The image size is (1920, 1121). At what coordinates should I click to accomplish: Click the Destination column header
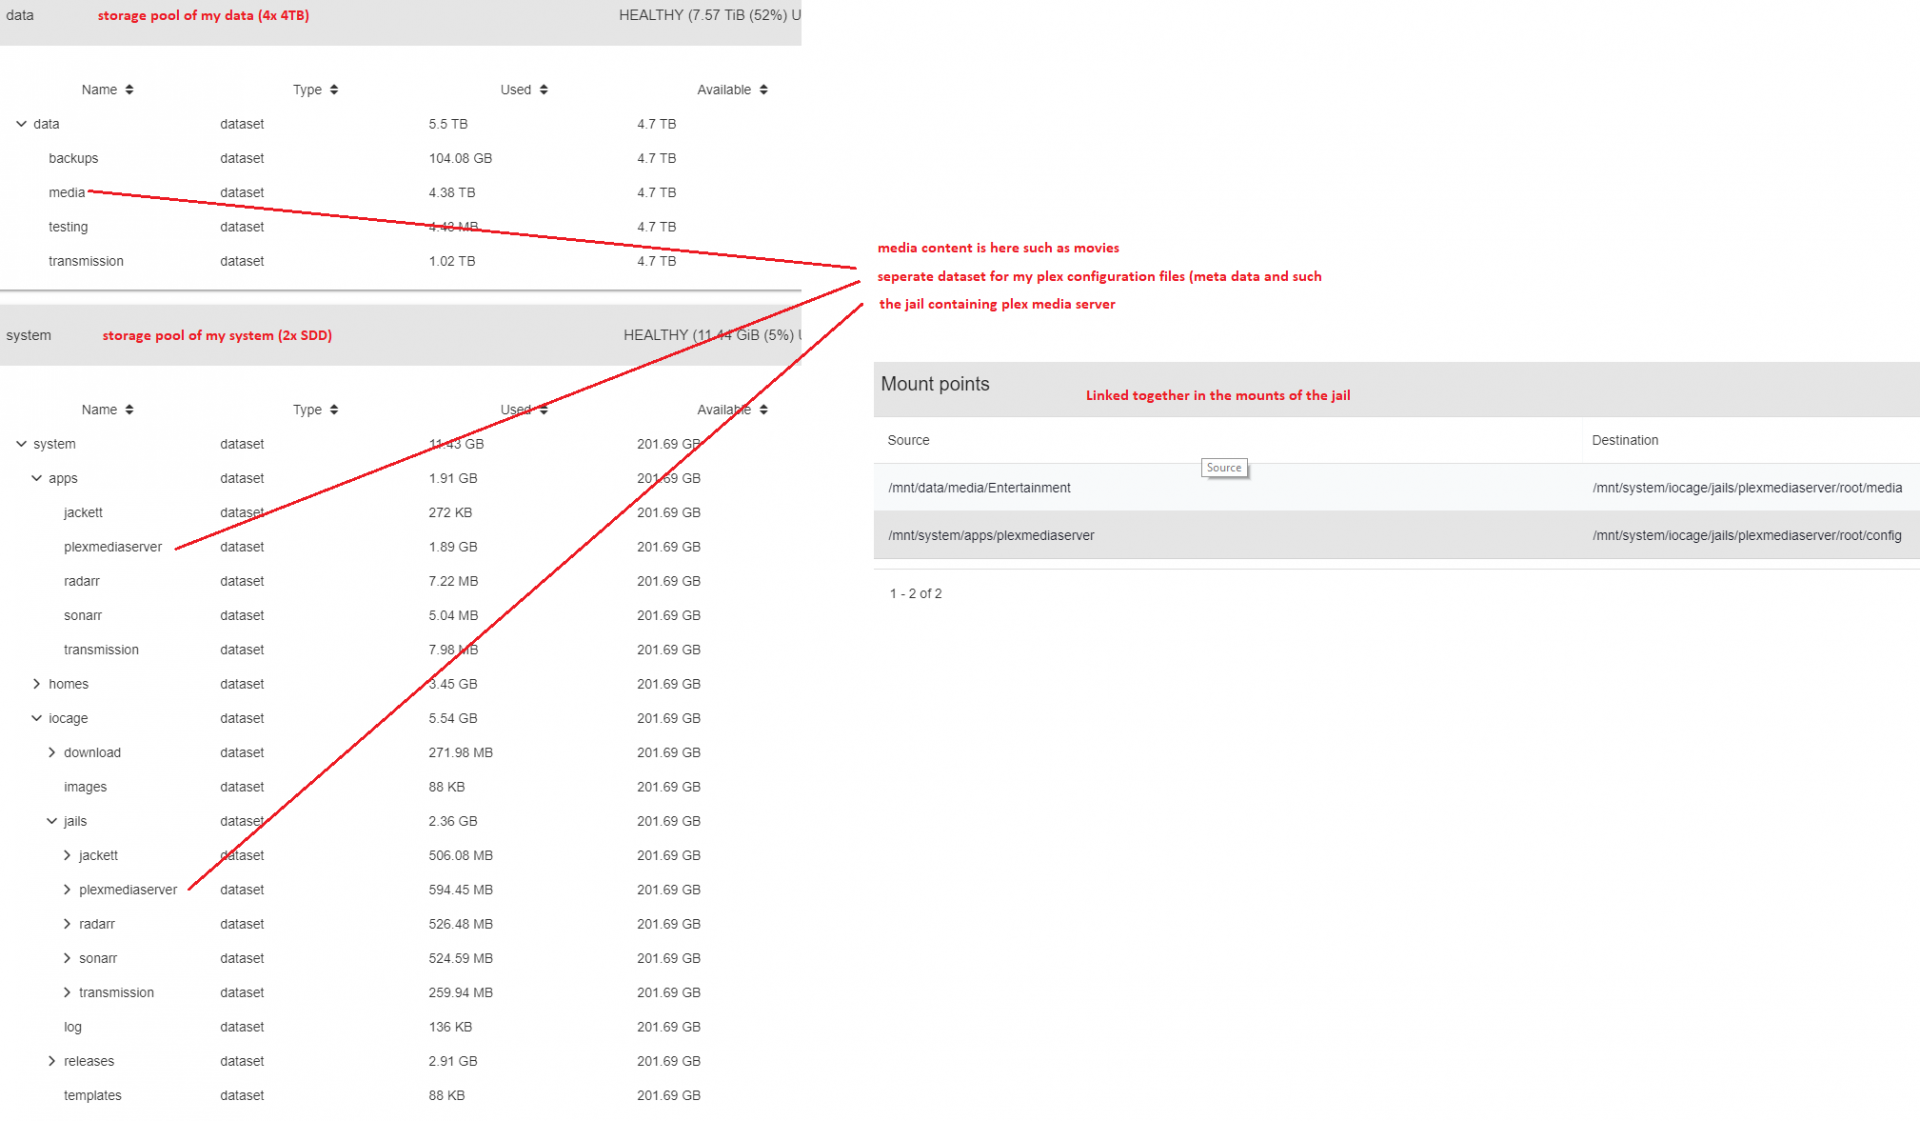1624,440
